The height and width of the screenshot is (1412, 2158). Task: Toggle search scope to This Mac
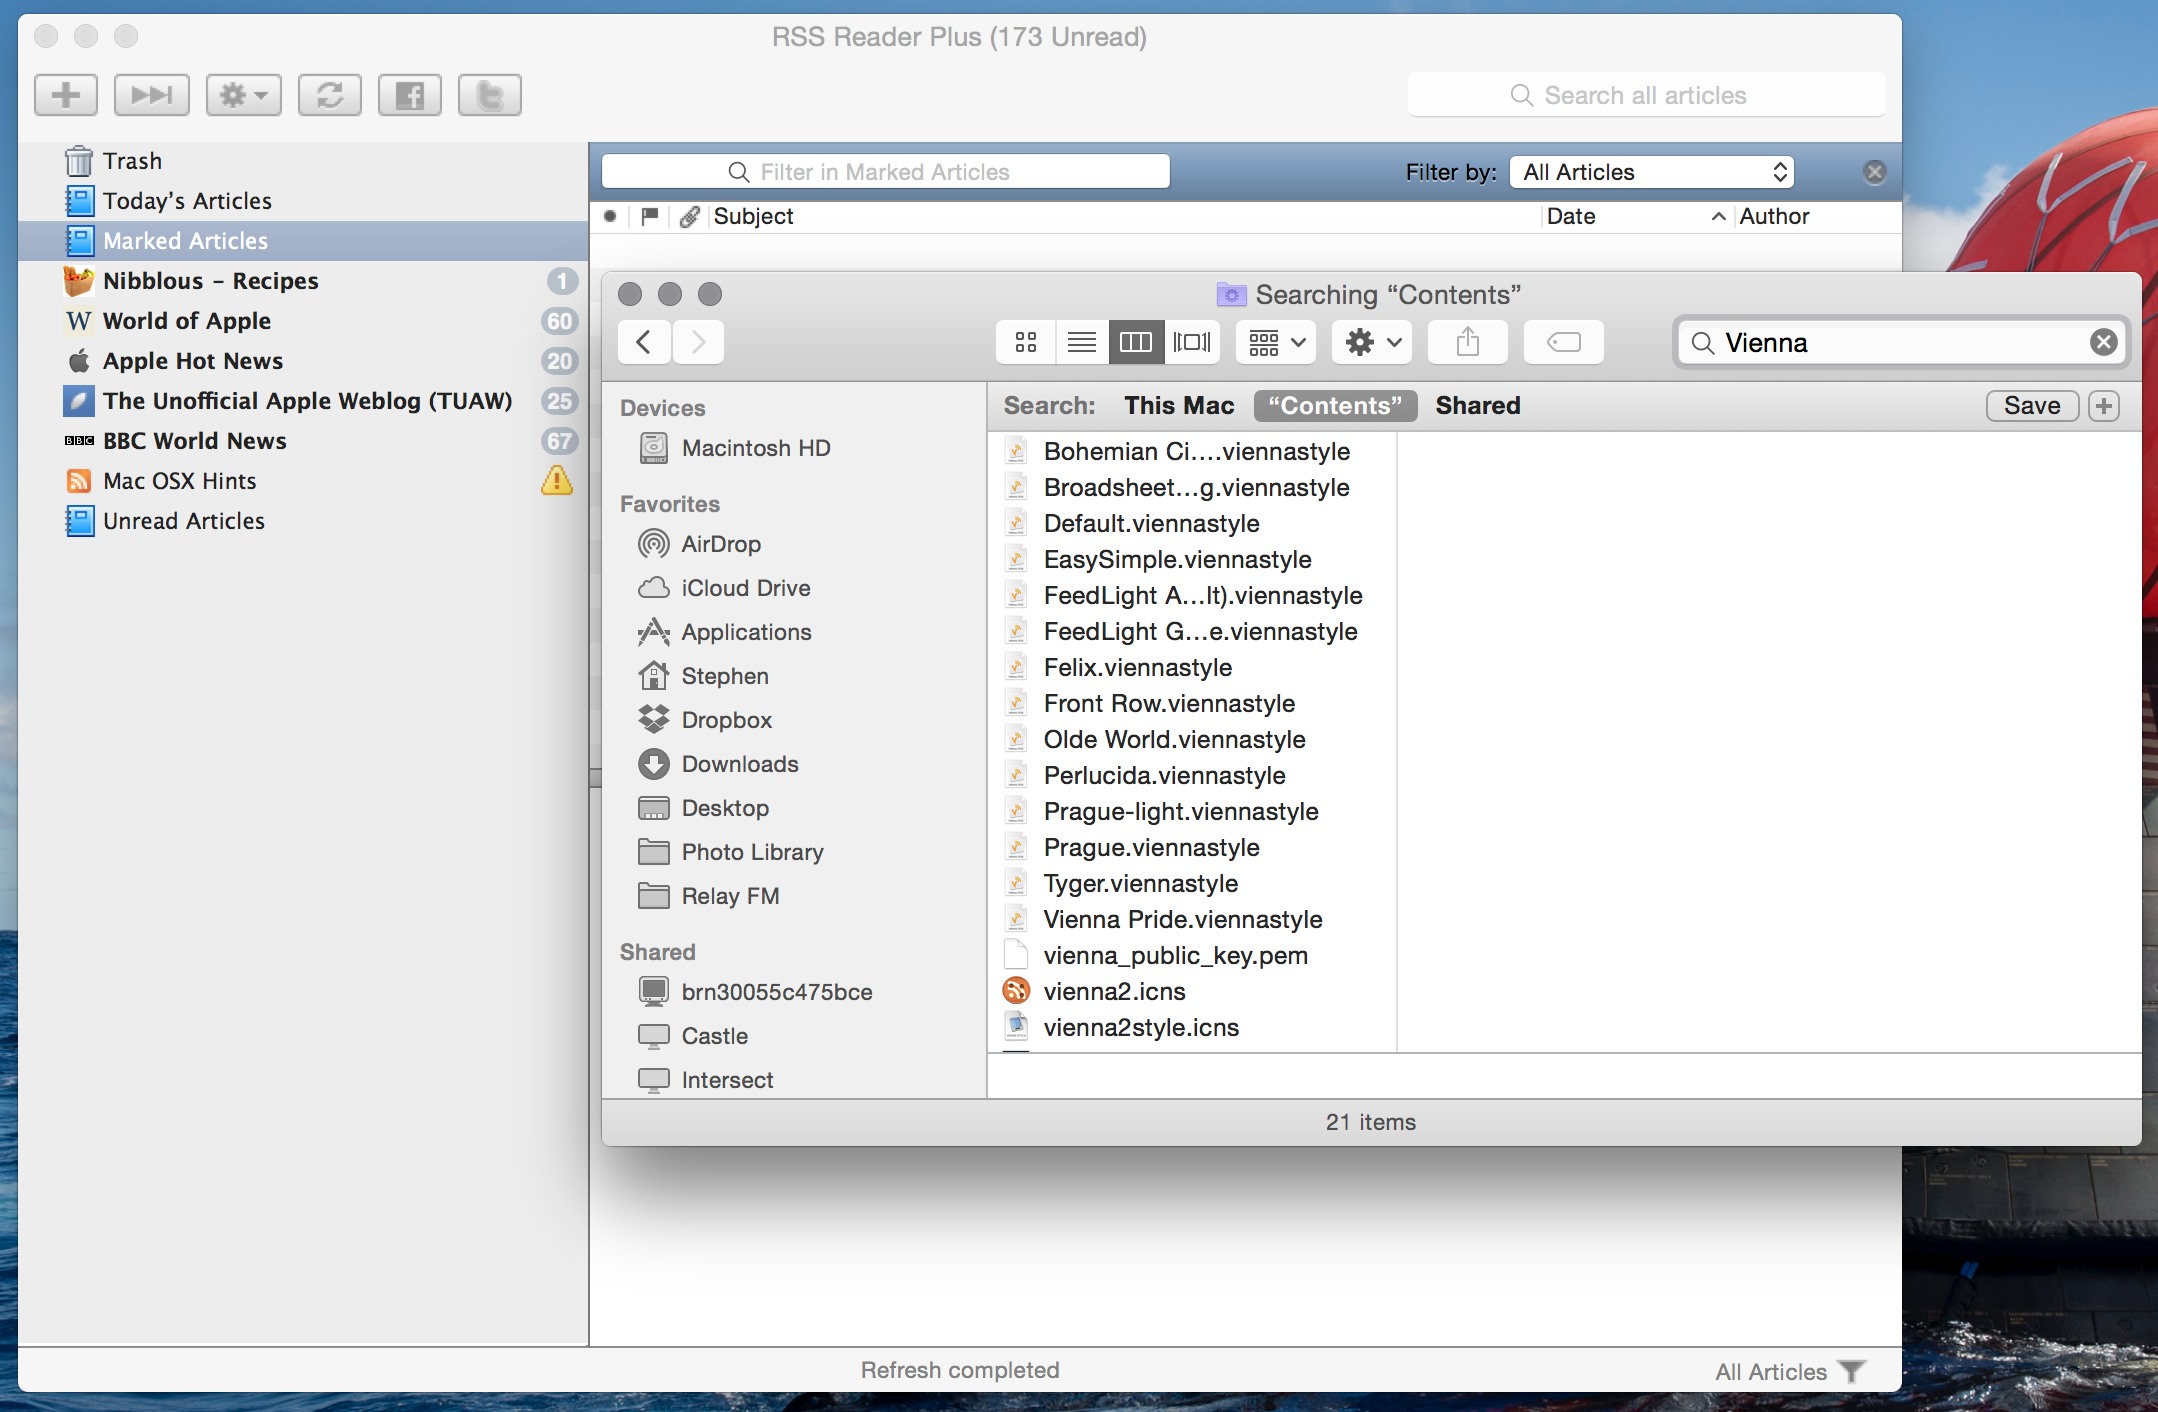1180,405
